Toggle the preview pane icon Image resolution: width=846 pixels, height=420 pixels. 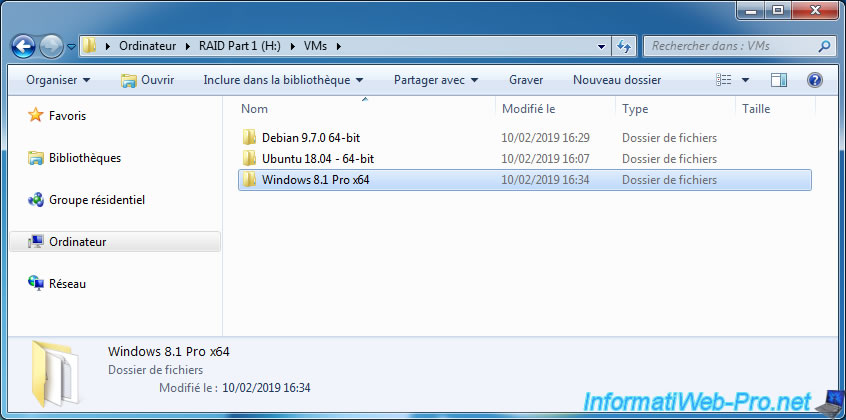coord(779,80)
